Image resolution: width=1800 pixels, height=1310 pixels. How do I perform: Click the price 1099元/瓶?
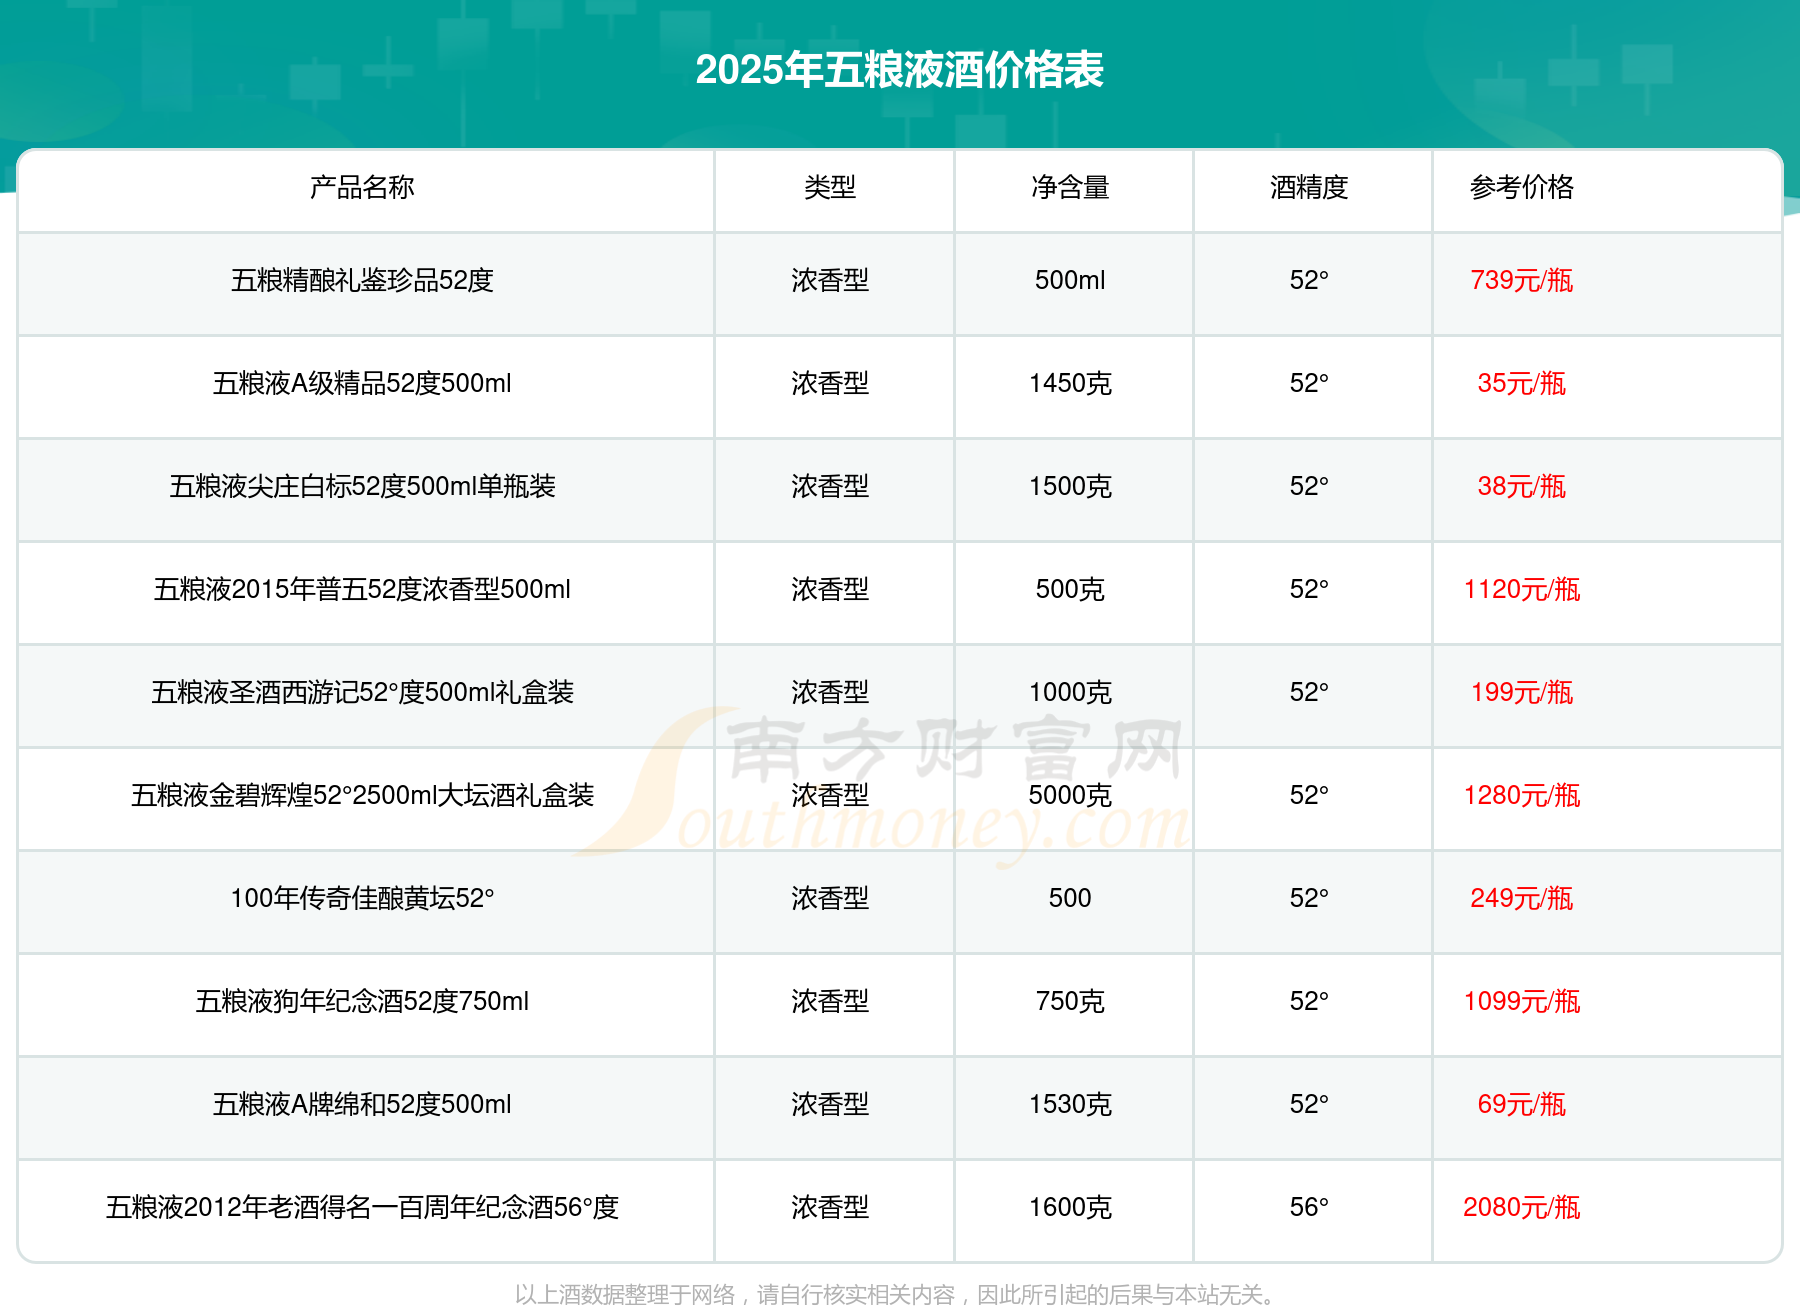1522,1001
